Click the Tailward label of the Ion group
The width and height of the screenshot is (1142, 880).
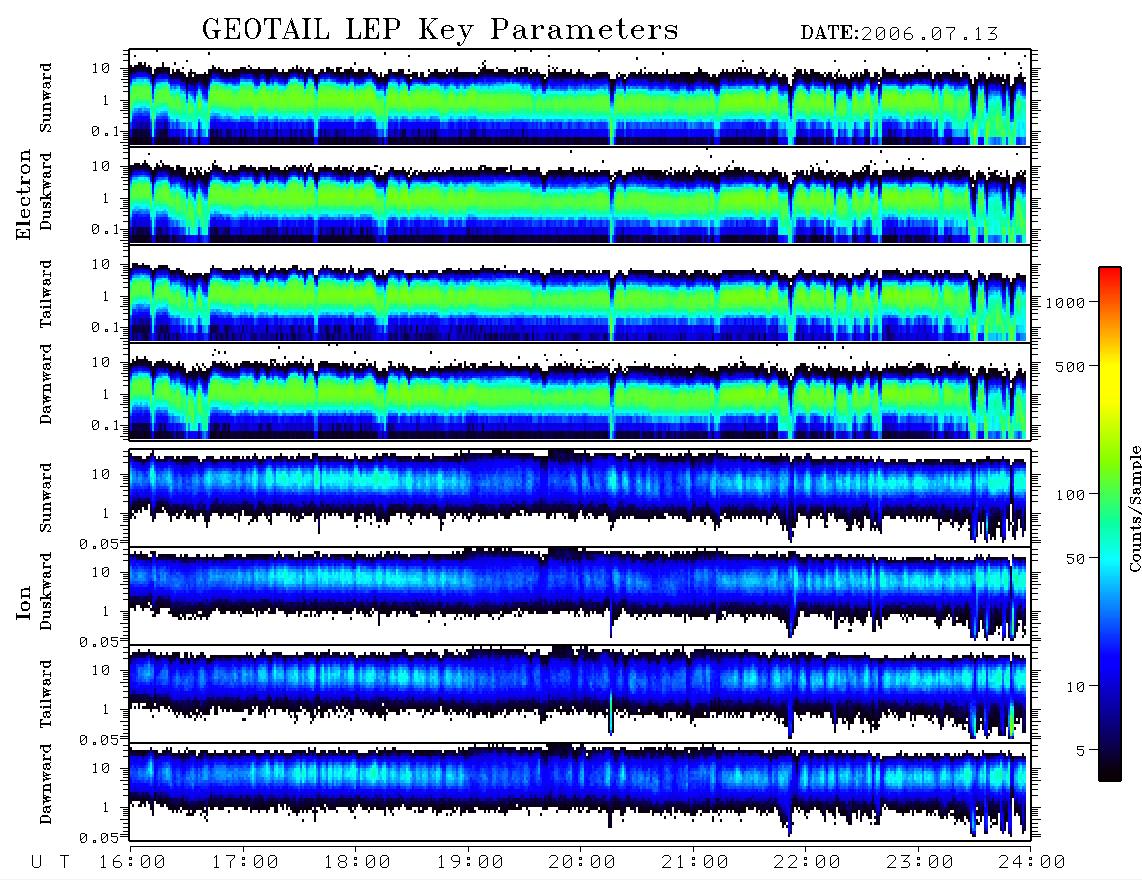[47, 693]
